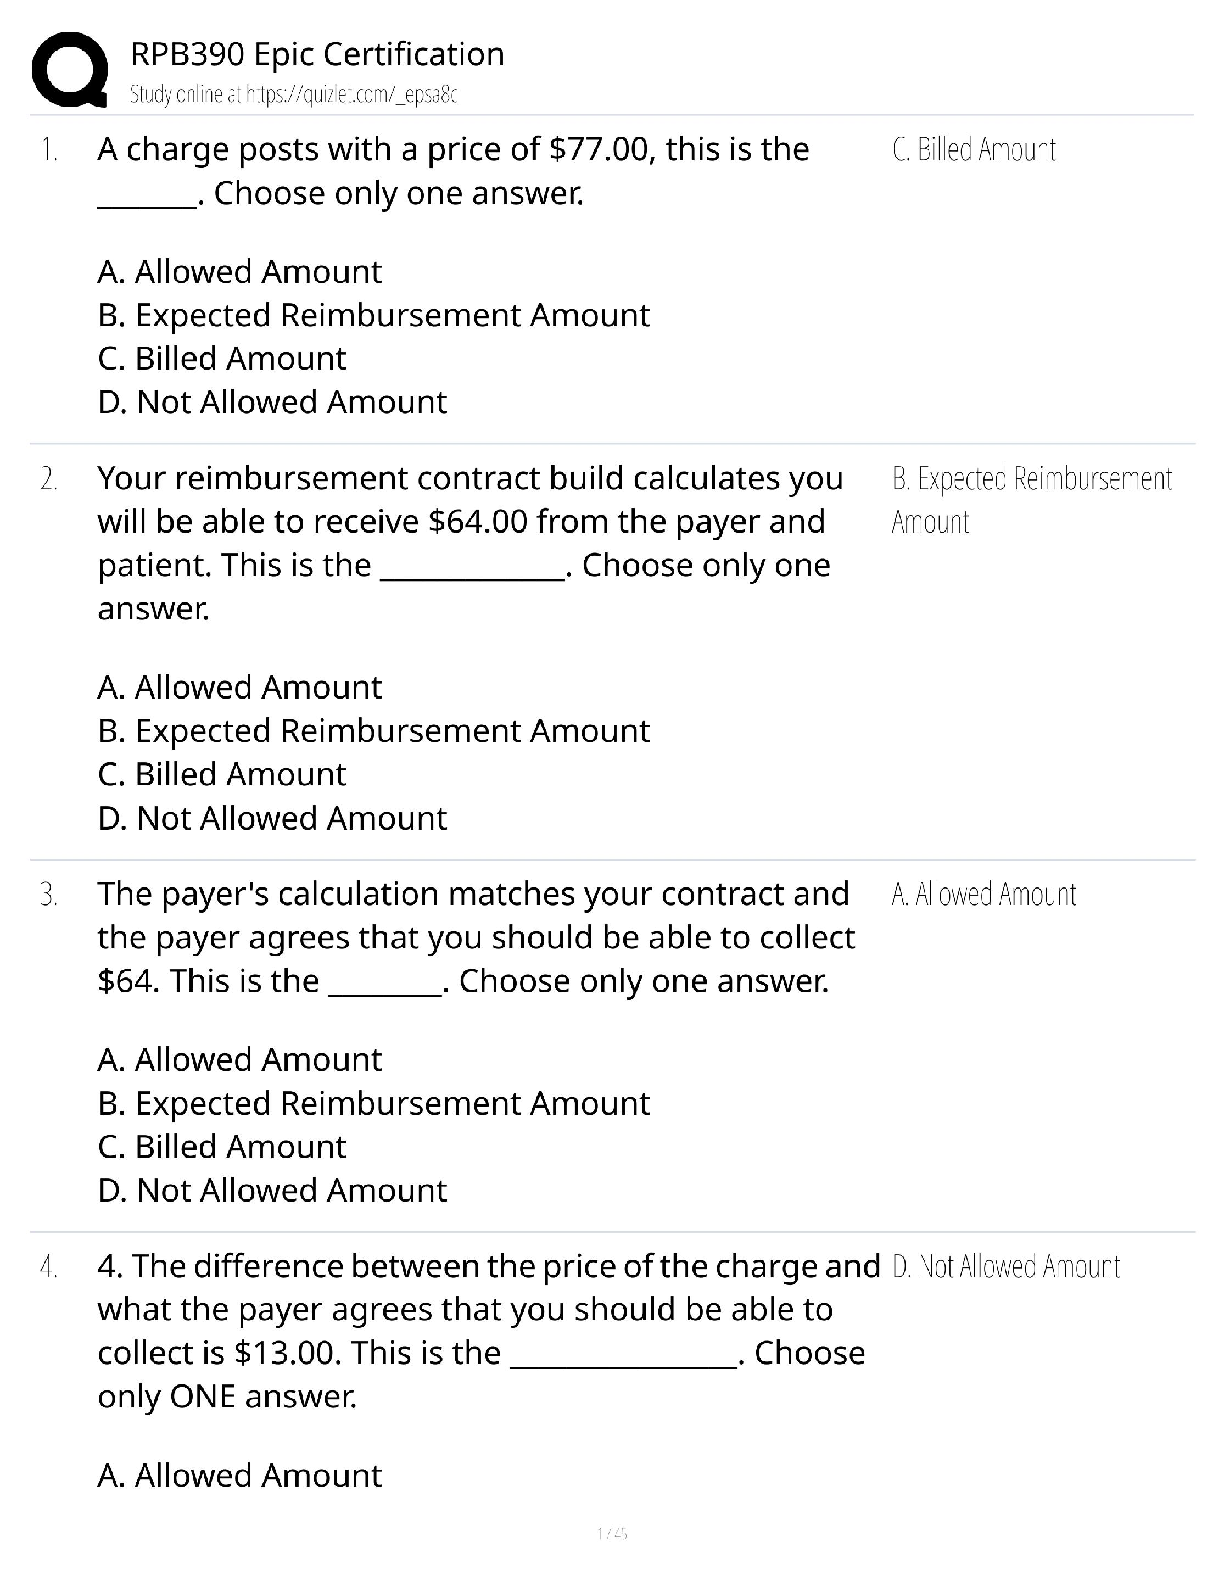Click right-column answer D. Not Allowed Amount

(1005, 1267)
